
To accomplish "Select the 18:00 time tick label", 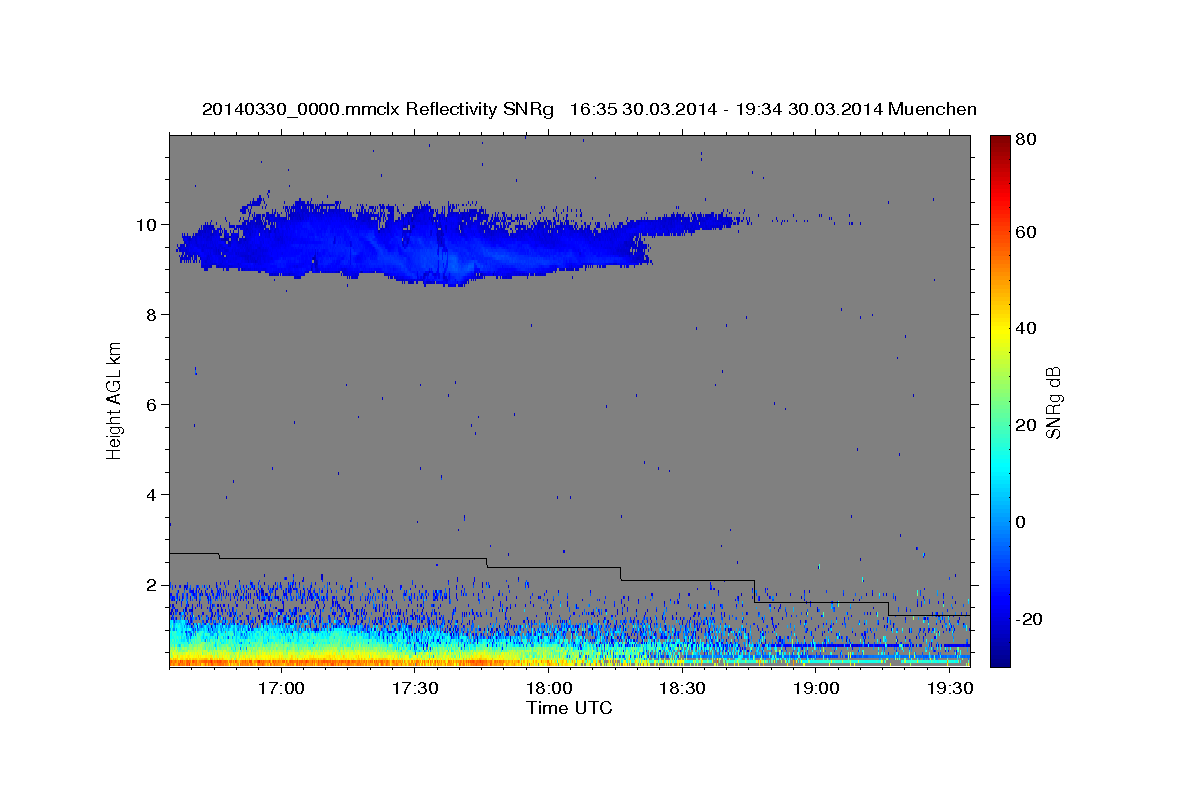I will coord(549,689).
